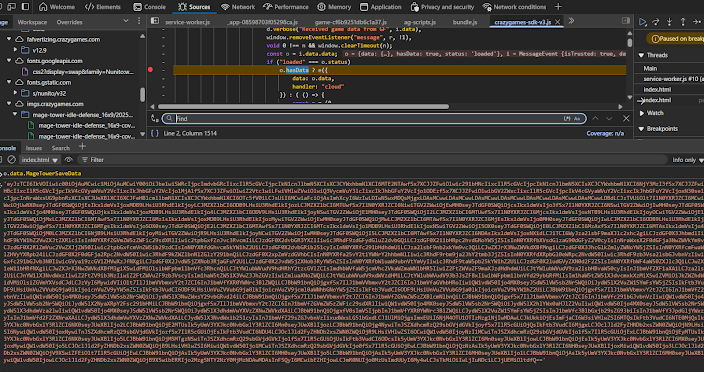Open the Application panel

tap(381, 7)
